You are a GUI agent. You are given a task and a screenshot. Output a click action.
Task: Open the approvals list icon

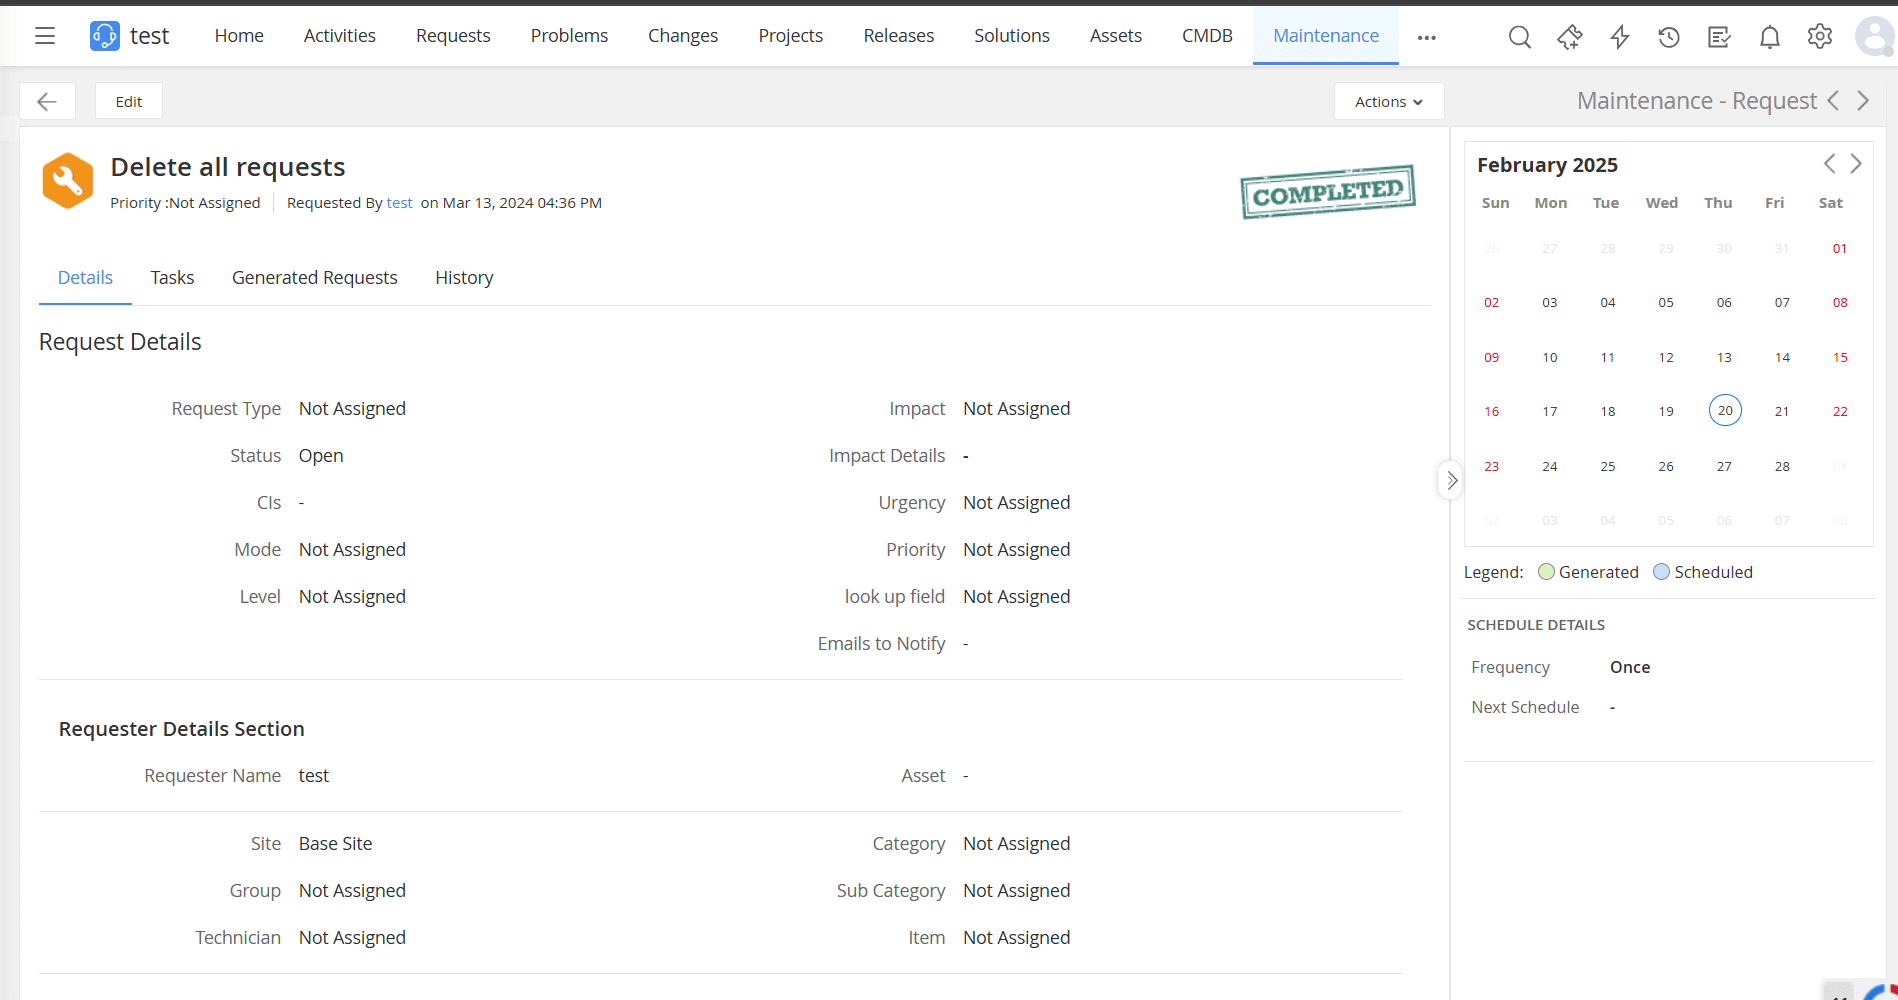(x=1719, y=36)
